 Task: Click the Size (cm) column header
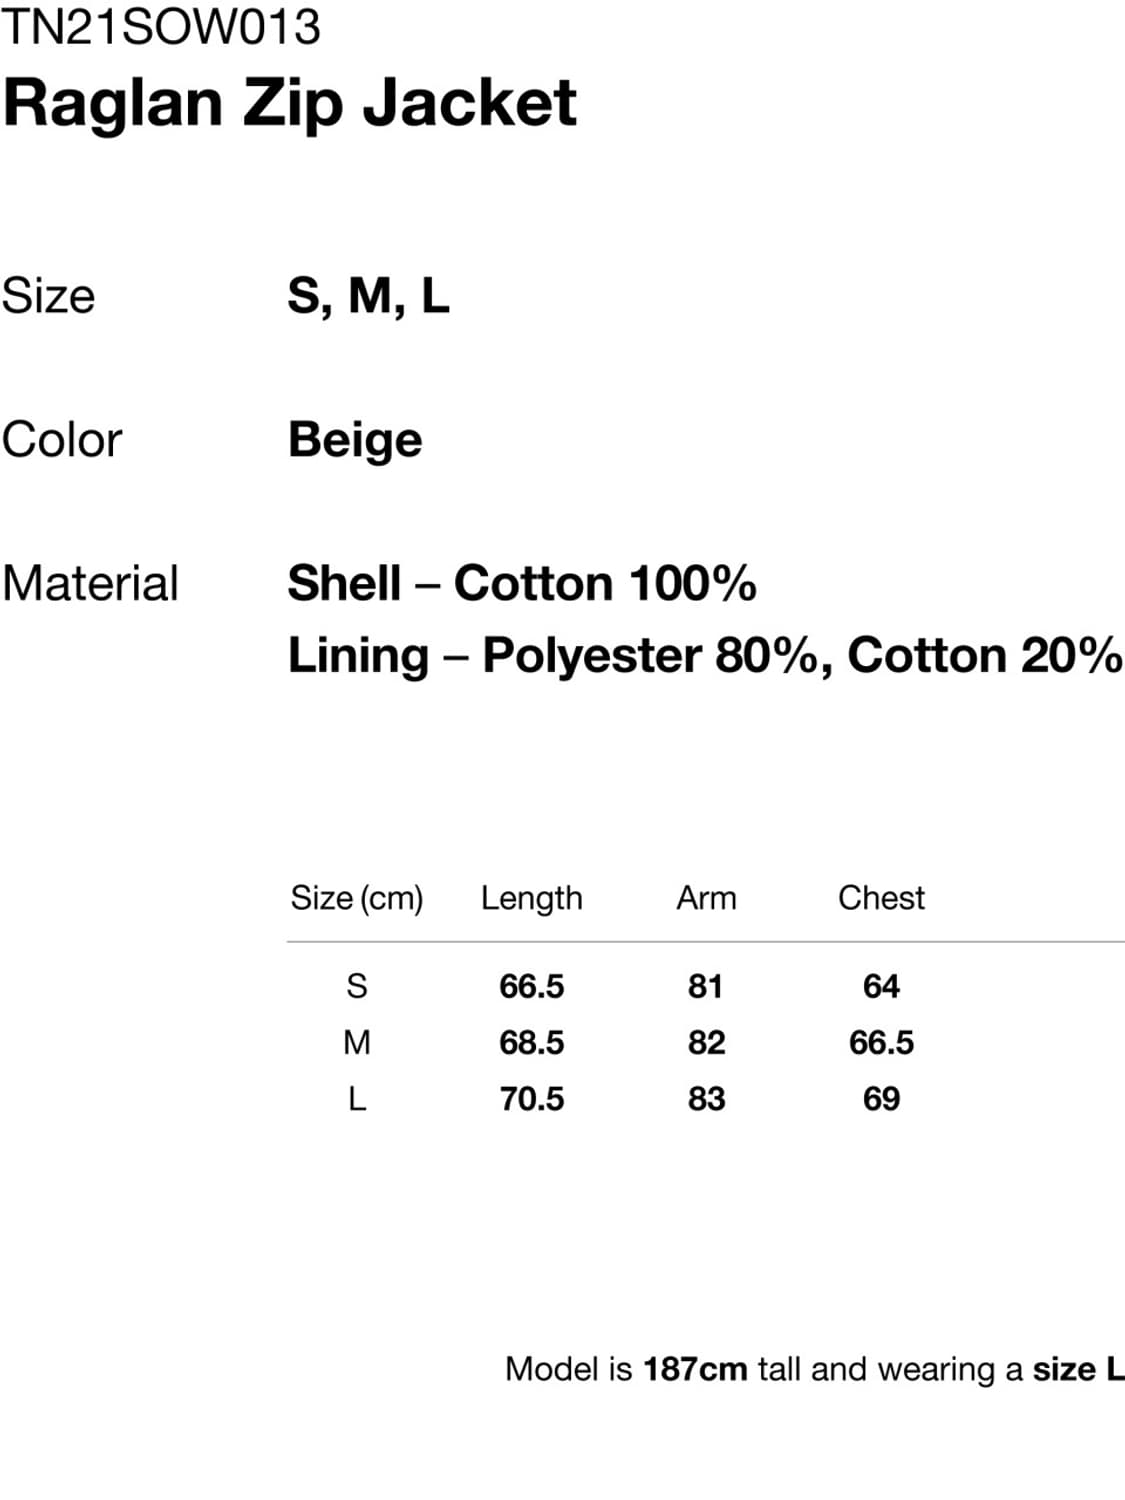coord(356,898)
